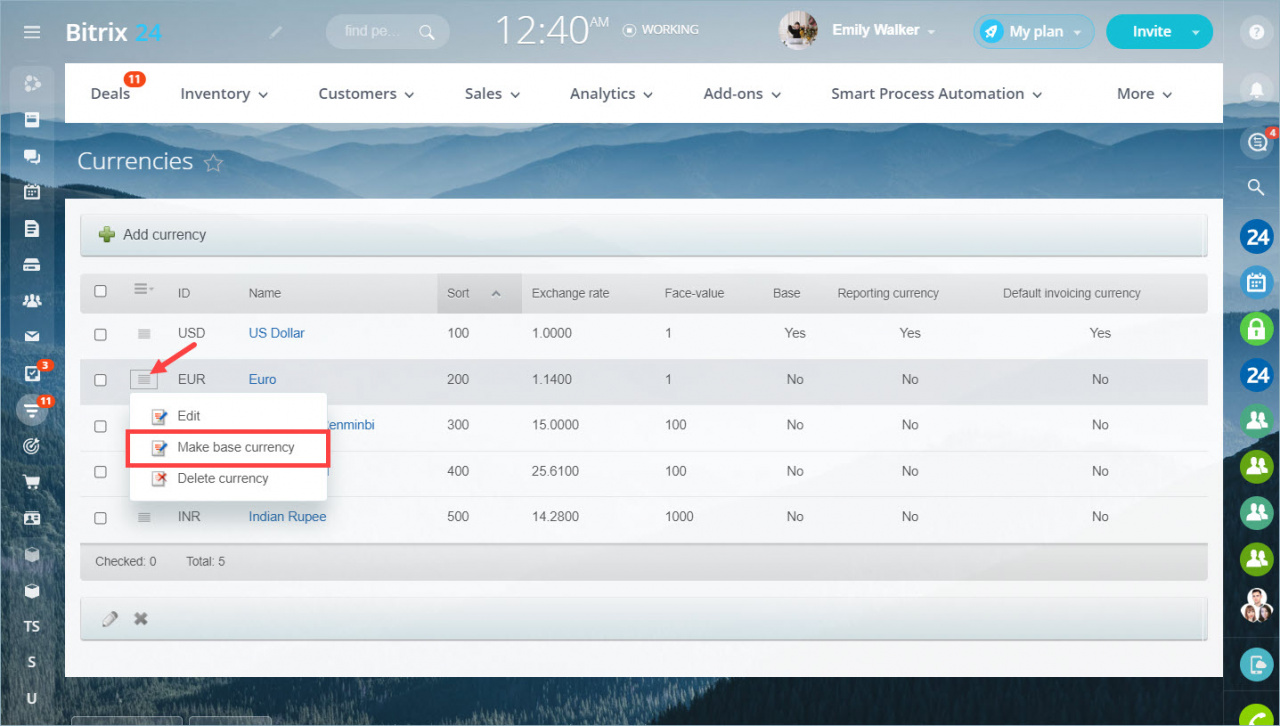Open the blue calendar icon in right panel
The width and height of the screenshot is (1280, 726).
[1256, 282]
